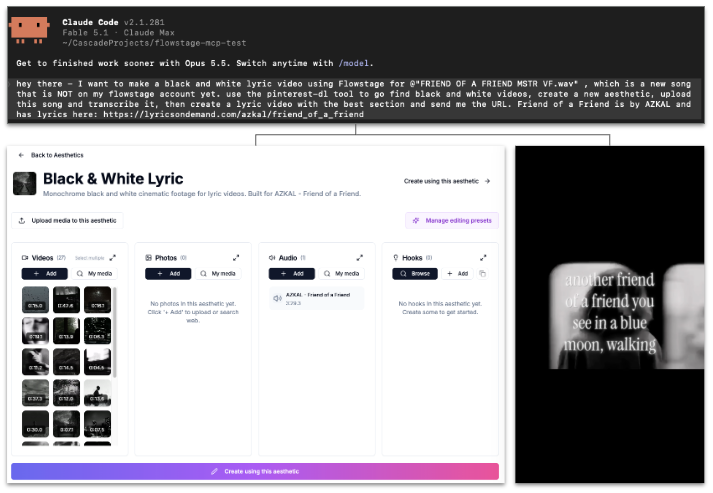Open the bright white sky video thumbnail

pyautogui.click(x=97, y=362)
